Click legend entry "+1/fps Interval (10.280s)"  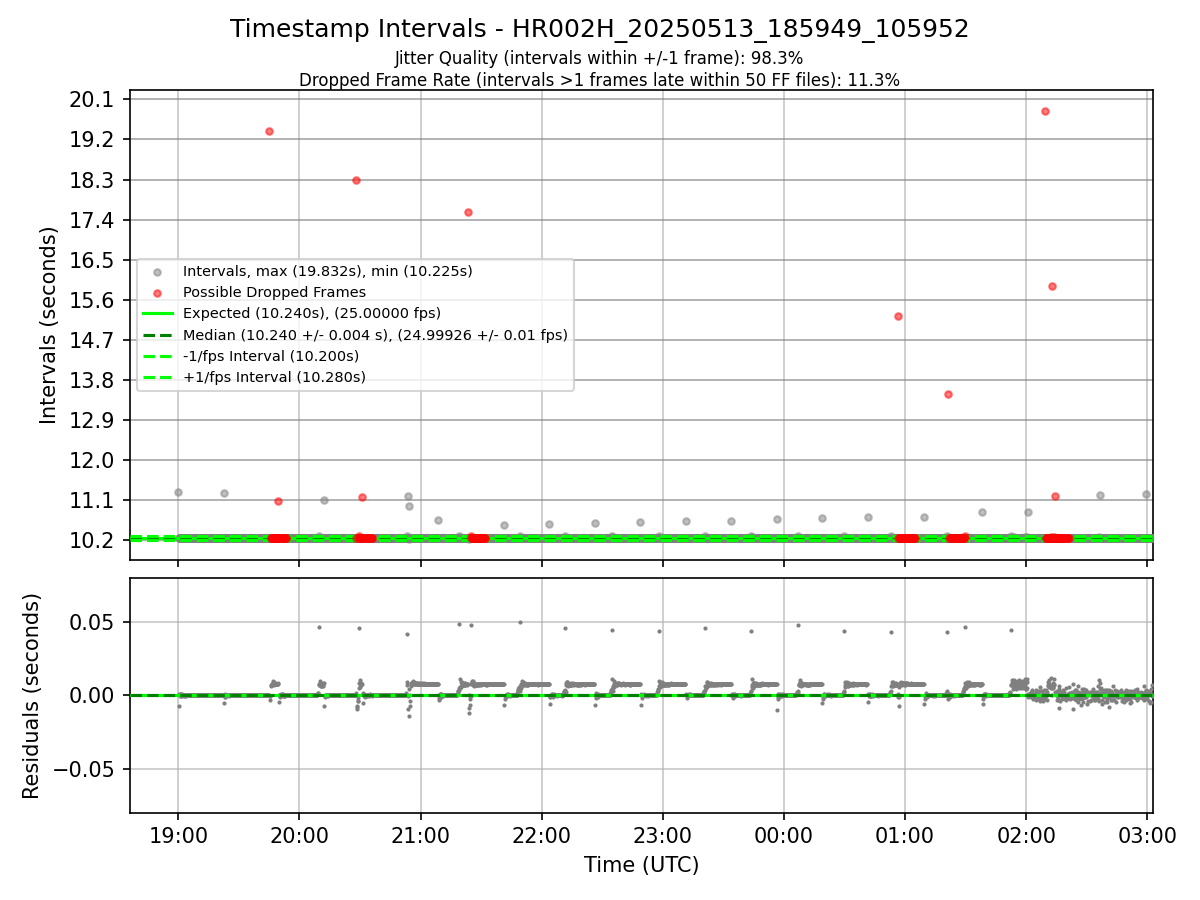274,377
